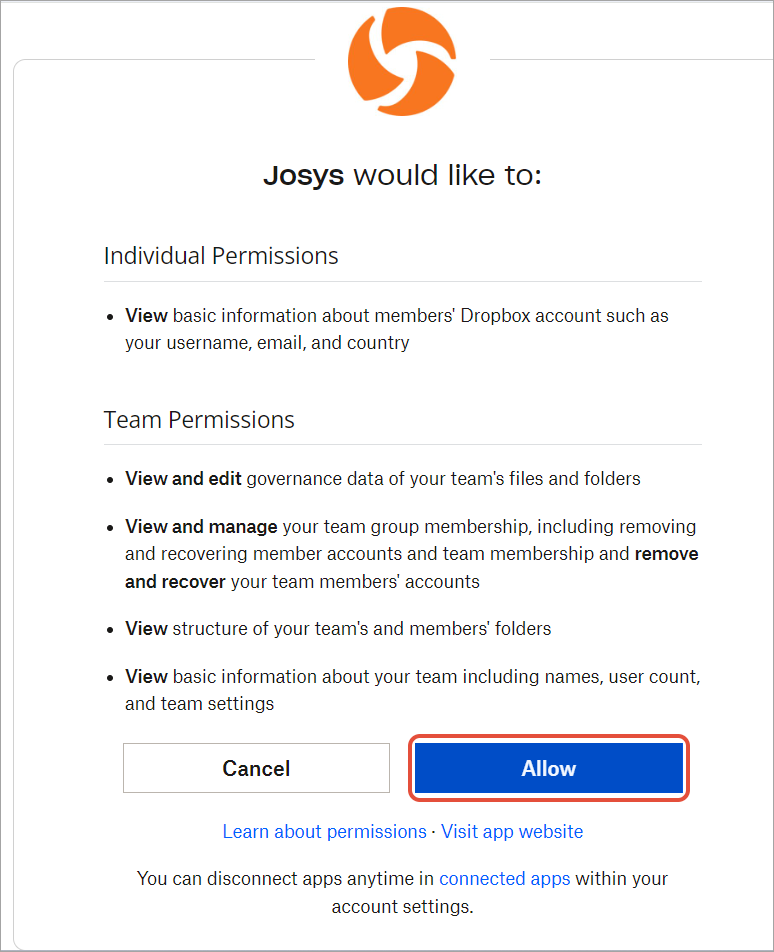Viewport: 774px width, 952px height.
Task: Open the Learn about permissions link
Action: pyautogui.click(x=324, y=831)
